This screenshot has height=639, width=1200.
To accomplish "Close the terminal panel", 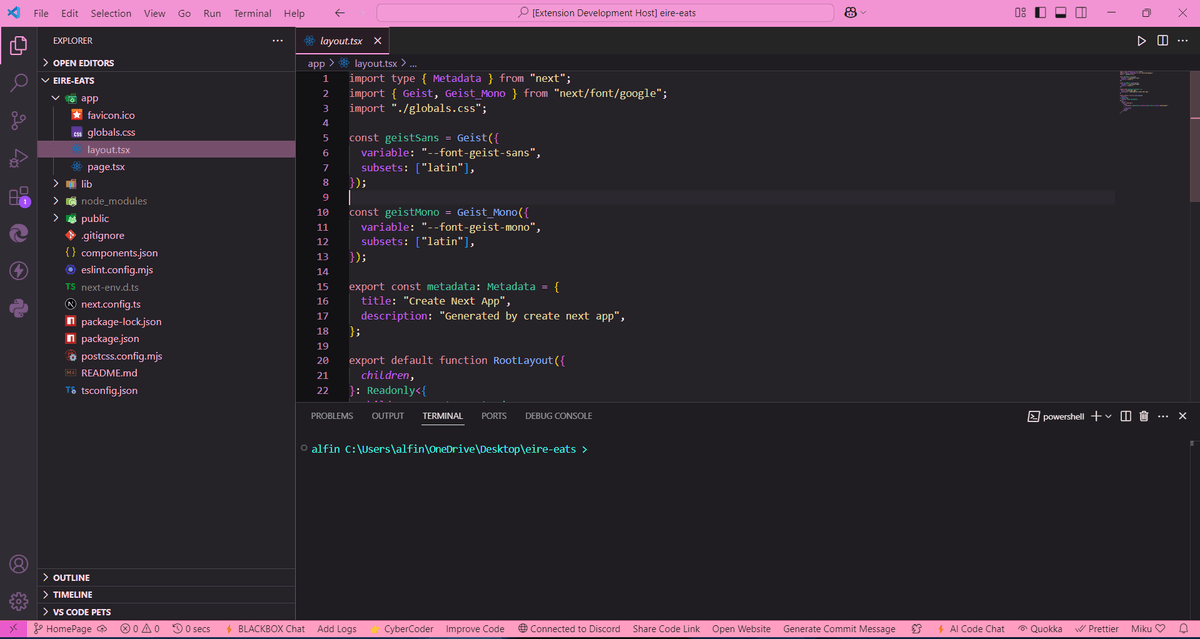I will [1182, 416].
